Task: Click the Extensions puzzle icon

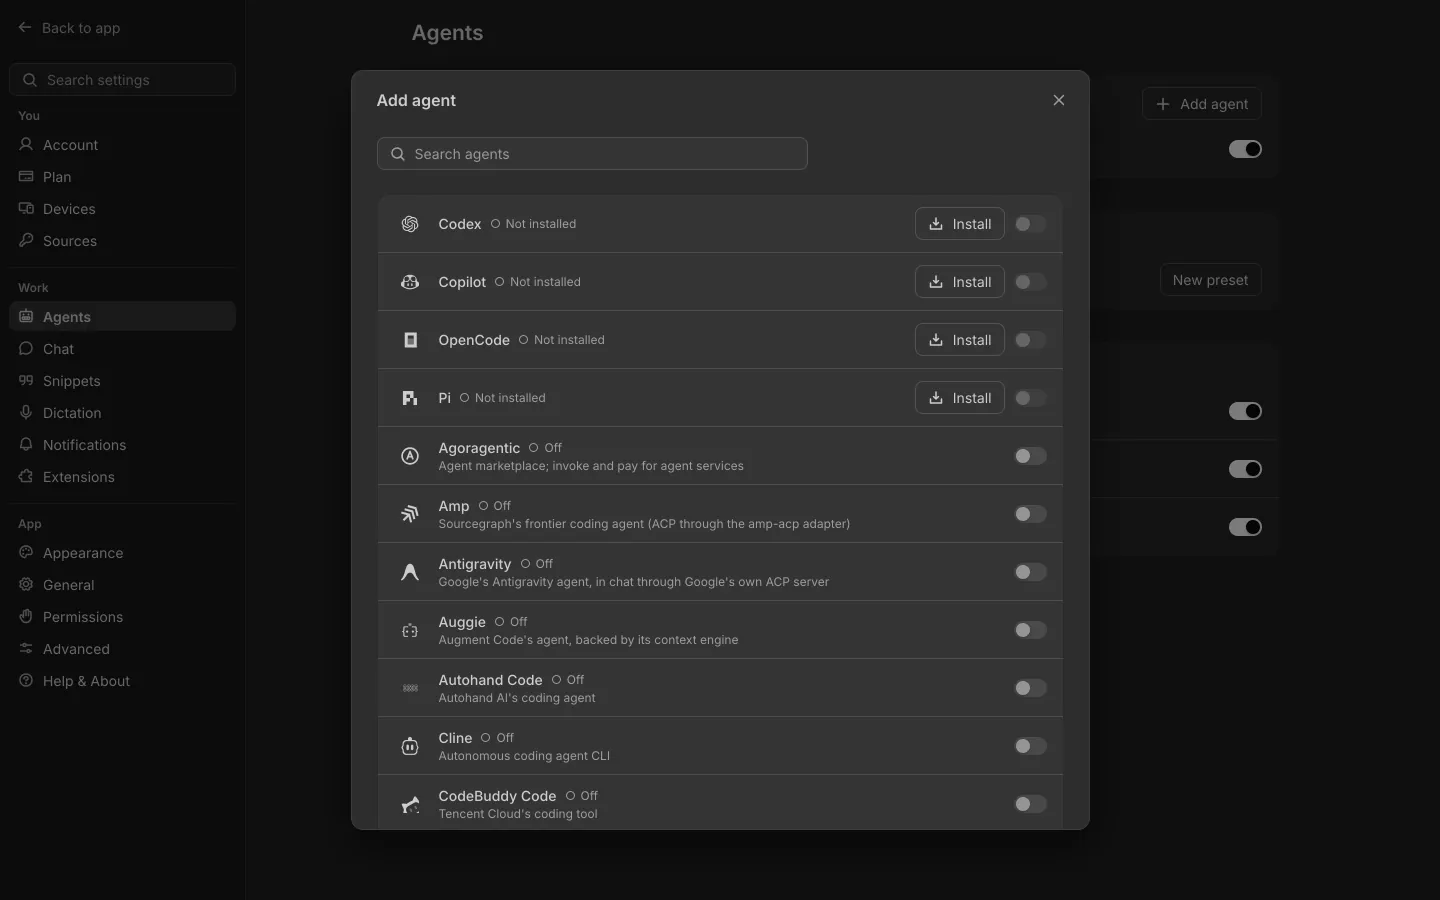Action: coord(26,477)
